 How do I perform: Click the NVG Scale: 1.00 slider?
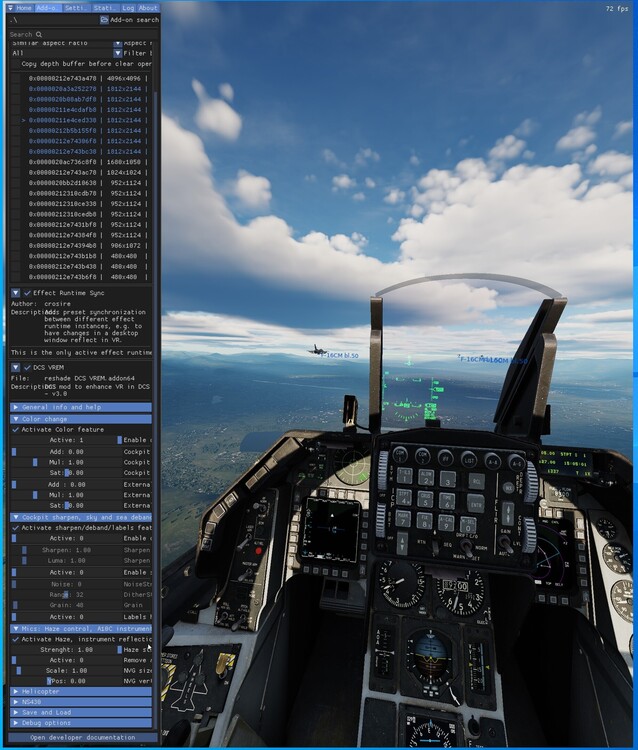click(x=66, y=671)
